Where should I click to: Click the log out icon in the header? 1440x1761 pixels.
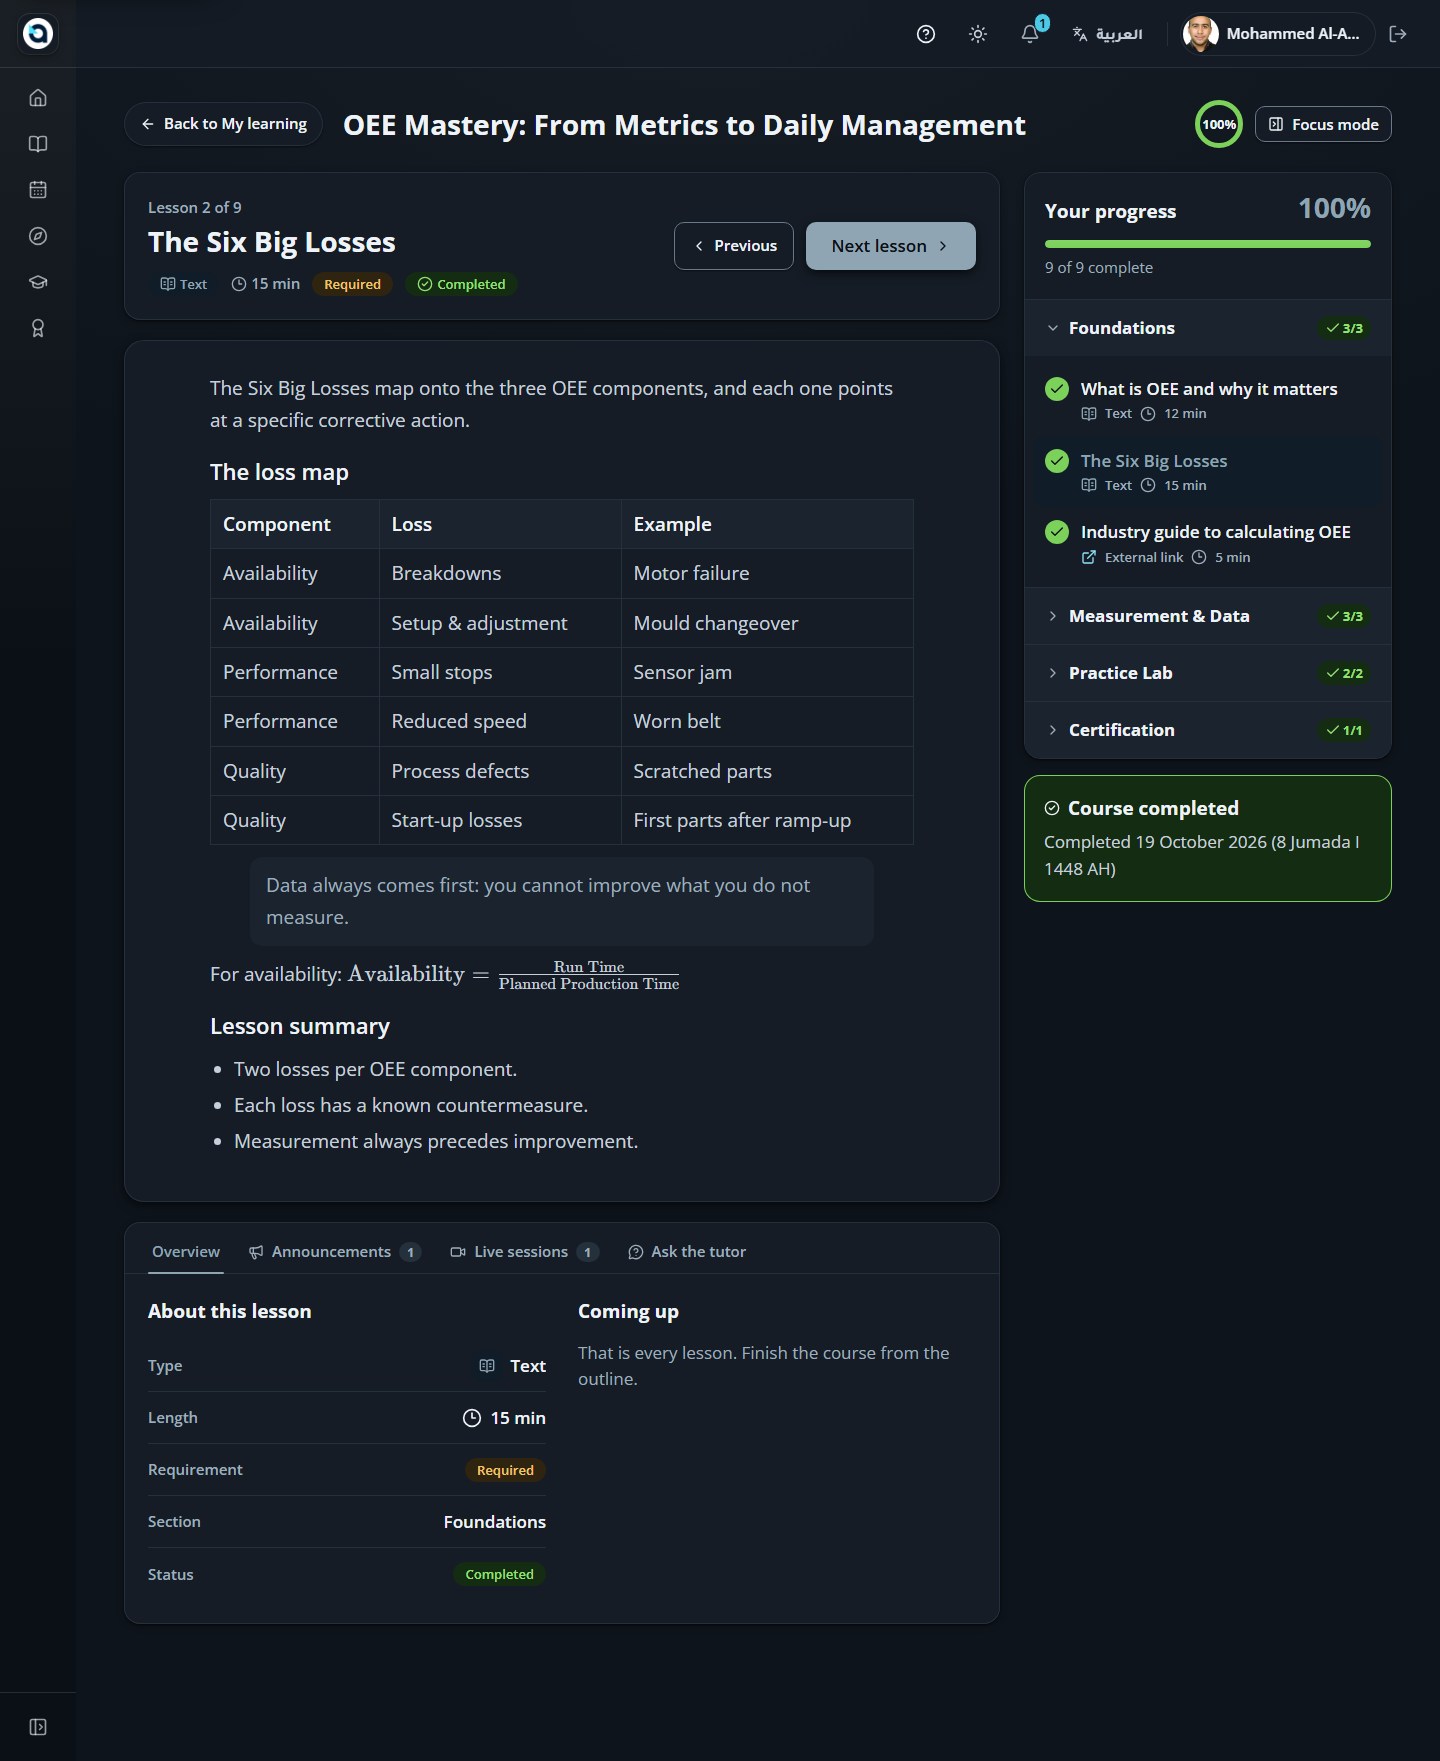[1398, 34]
